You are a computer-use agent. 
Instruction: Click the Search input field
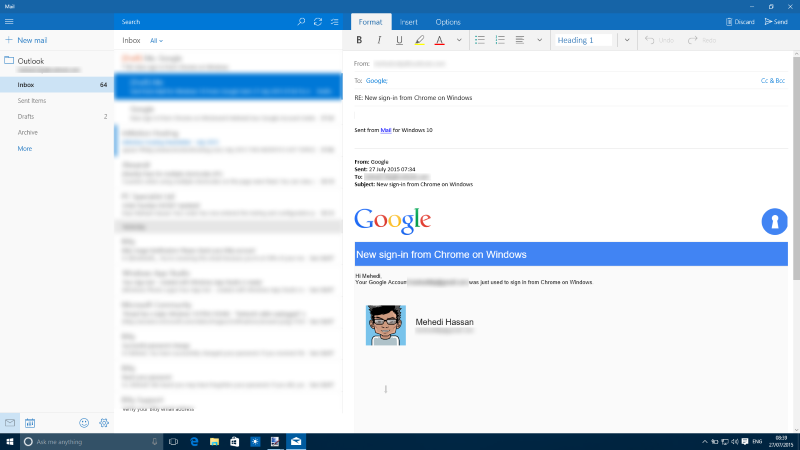(204, 22)
